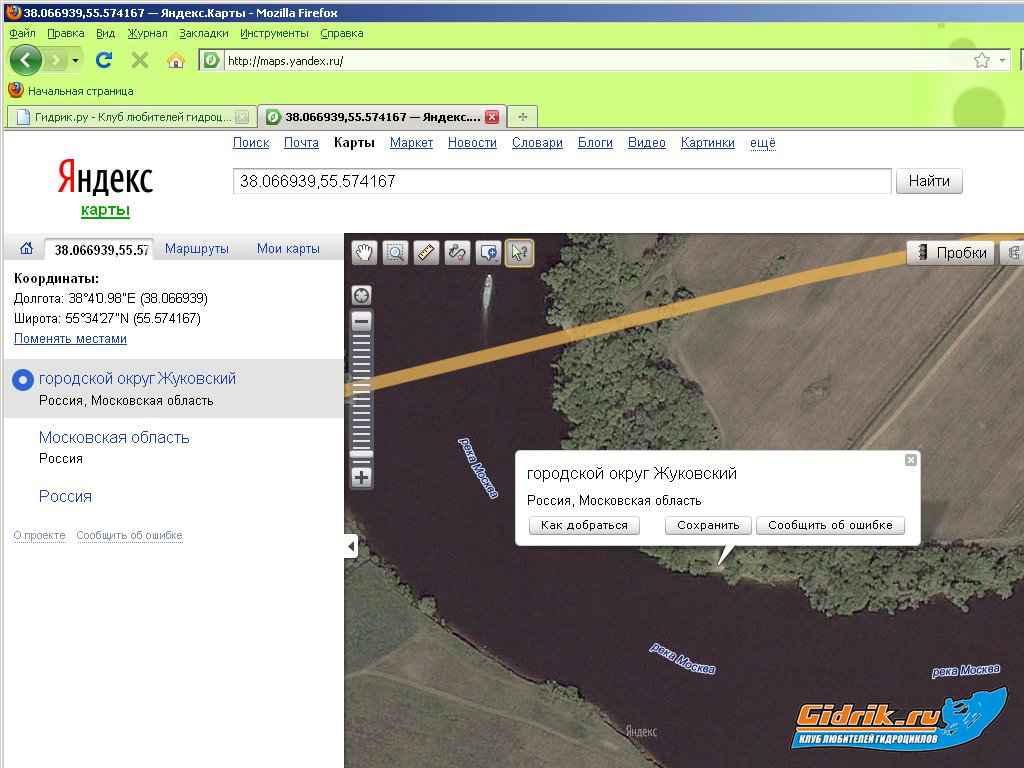1024x768 pixels.
Task: Collapse the left sidebar panel arrow
Action: coord(350,546)
